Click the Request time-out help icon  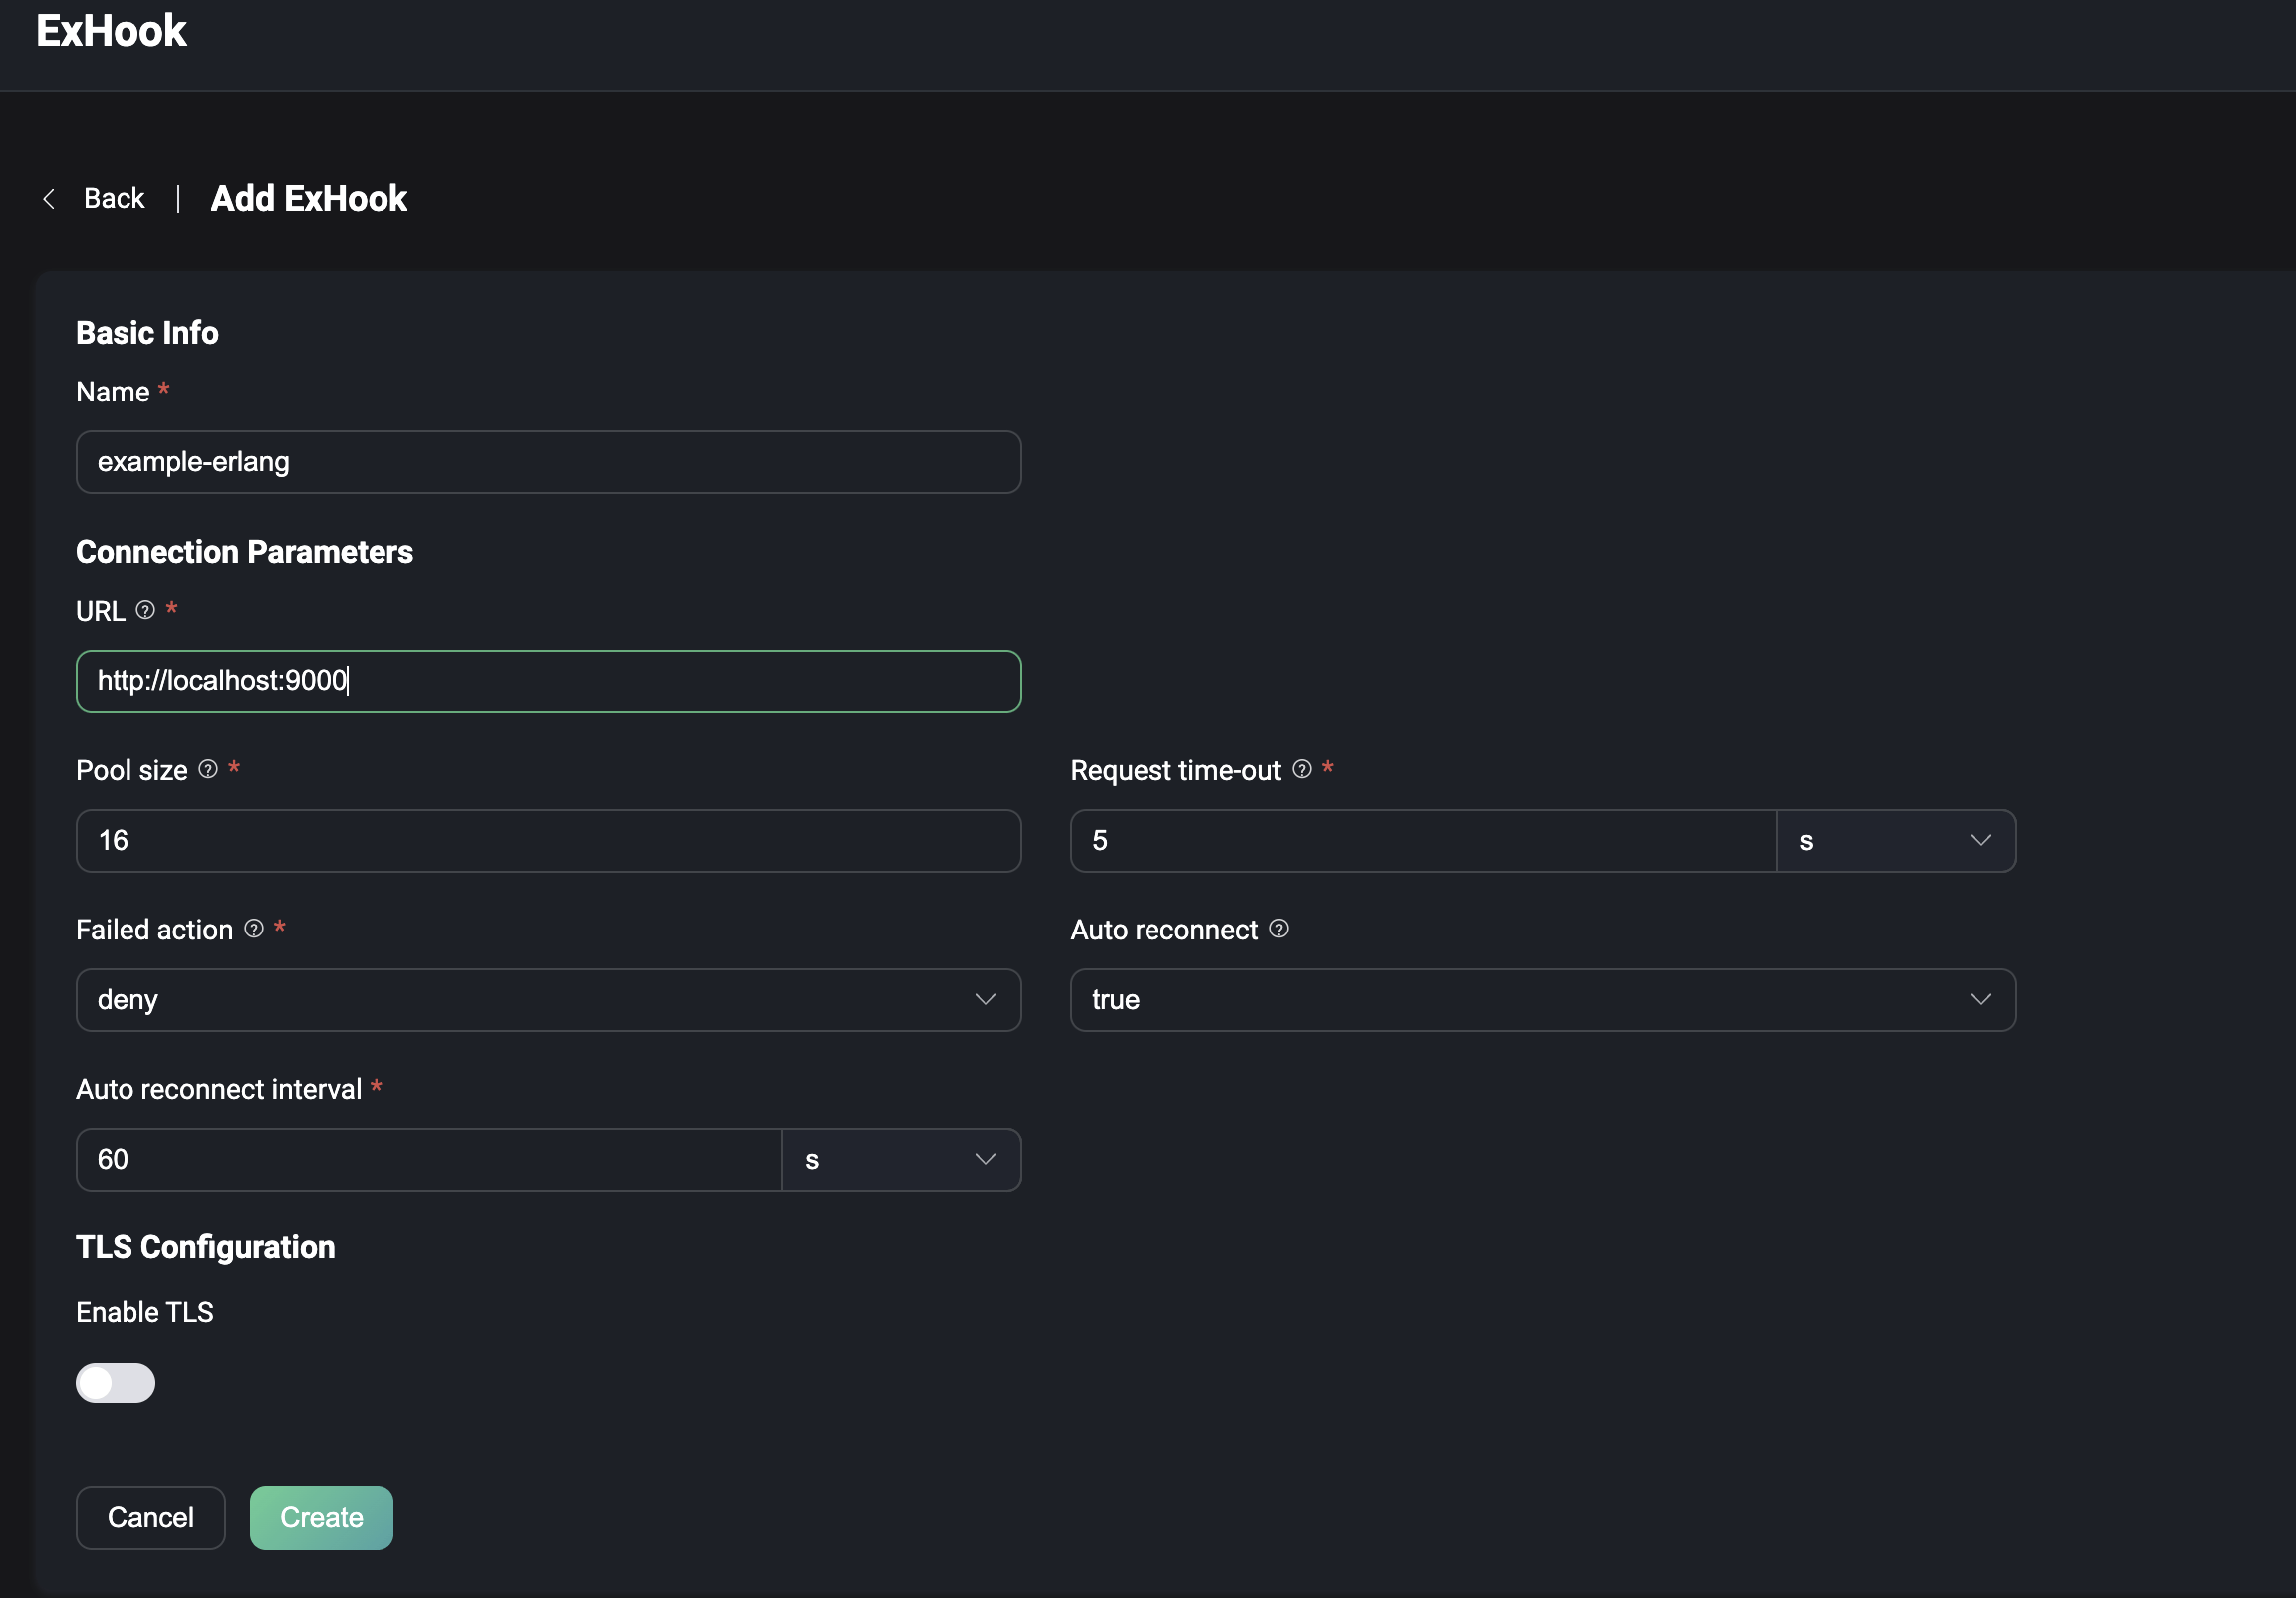coord(1301,769)
